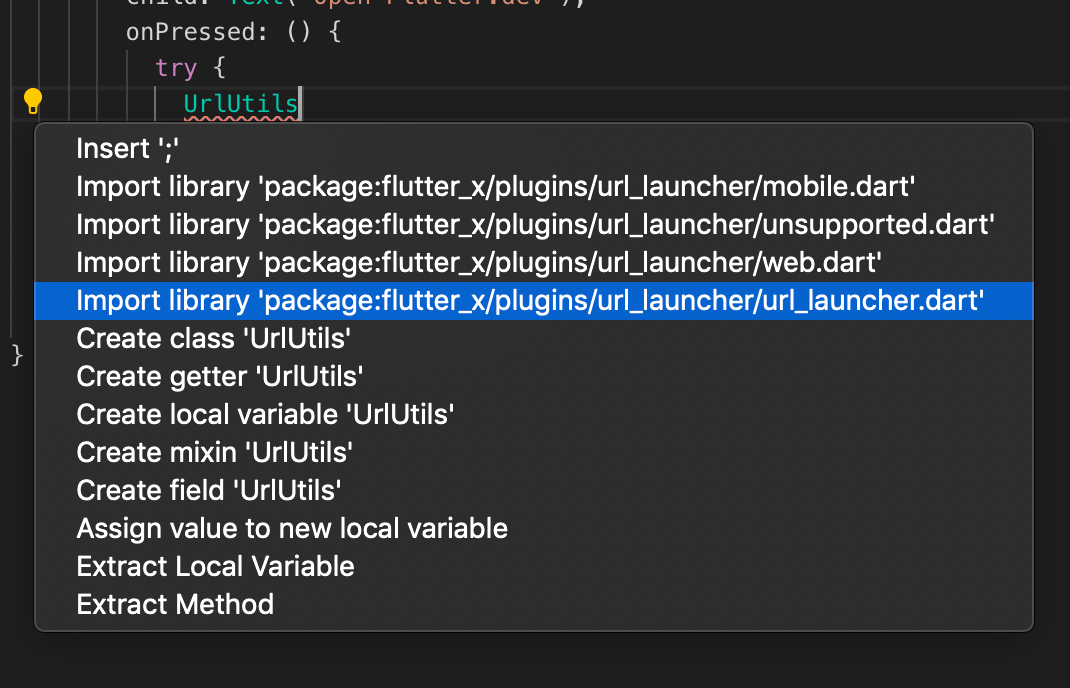Screen dimensions: 1070x688
Task: Click the opening brace after 'try'
Action: tap(219, 68)
